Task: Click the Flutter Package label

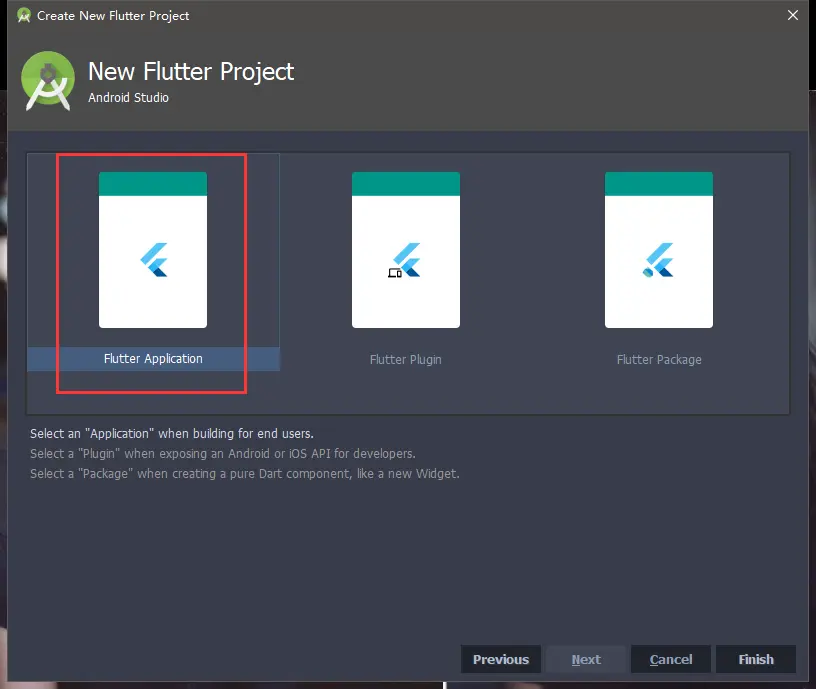Action: point(659,360)
